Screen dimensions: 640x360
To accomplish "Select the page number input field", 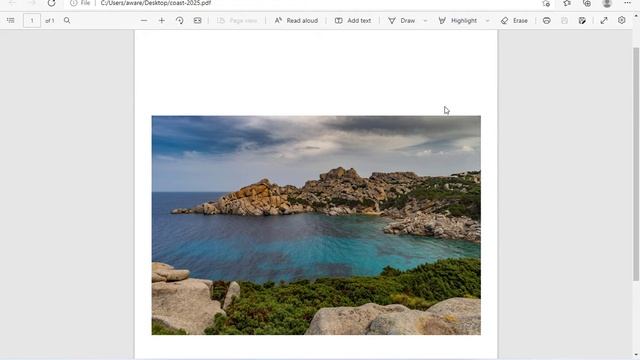I will 32,20.
